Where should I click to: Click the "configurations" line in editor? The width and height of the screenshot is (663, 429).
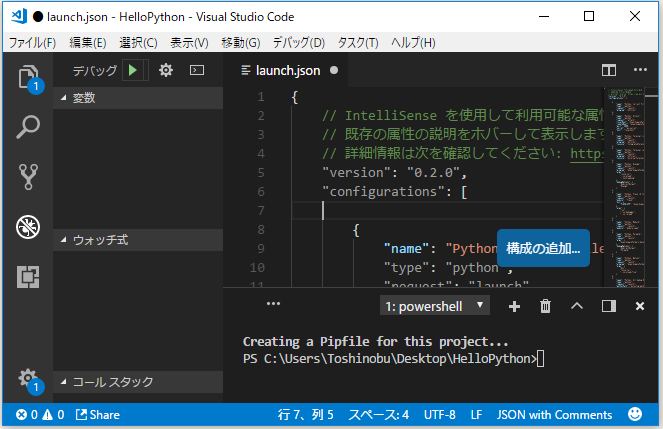[395, 191]
